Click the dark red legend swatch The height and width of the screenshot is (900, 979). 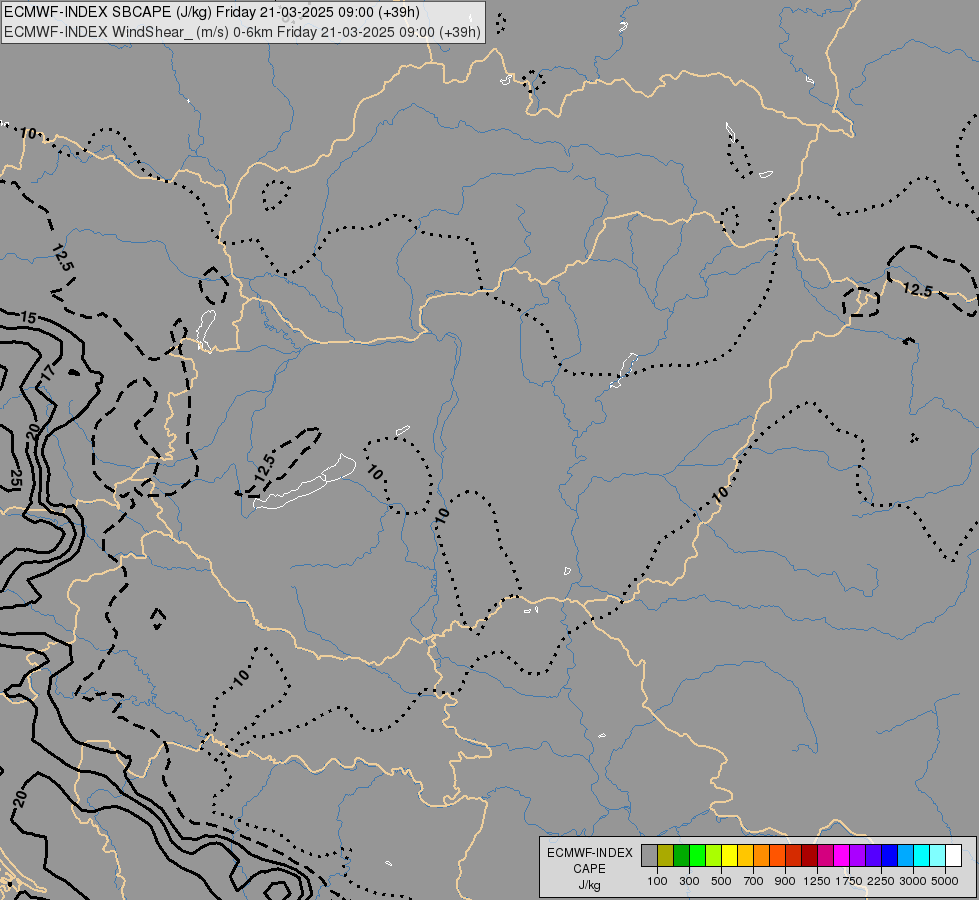[x=809, y=855]
